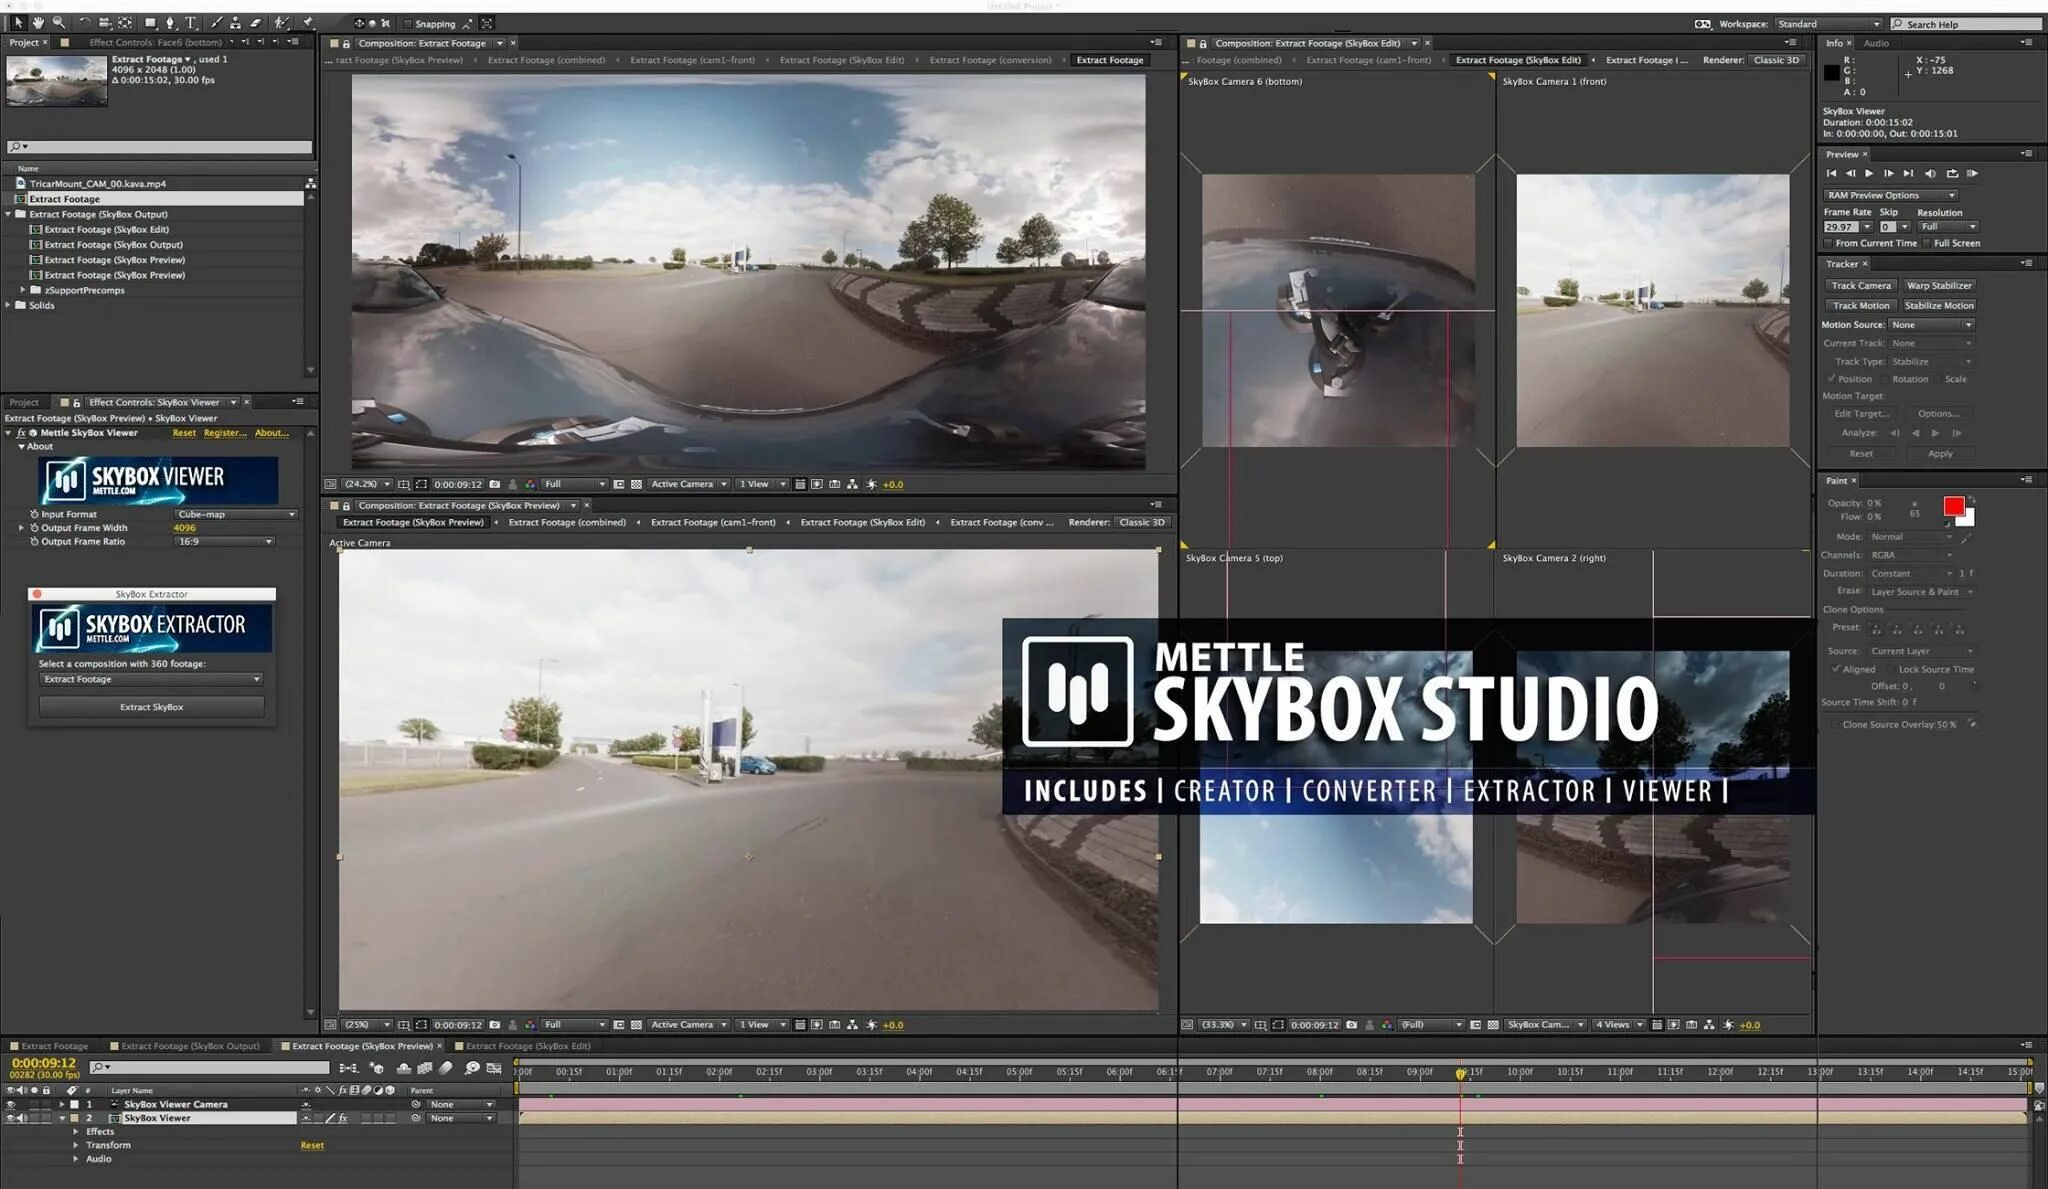The image size is (2048, 1189).
Task: Click the Stabilize Motion button
Action: coord(1939,306)
